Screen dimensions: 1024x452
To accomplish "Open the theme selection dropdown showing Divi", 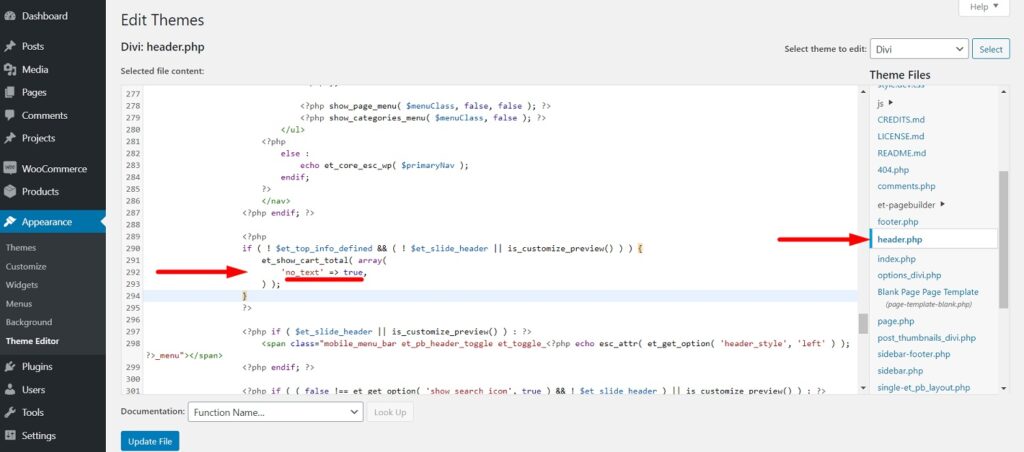I will (x=919, y=49).
